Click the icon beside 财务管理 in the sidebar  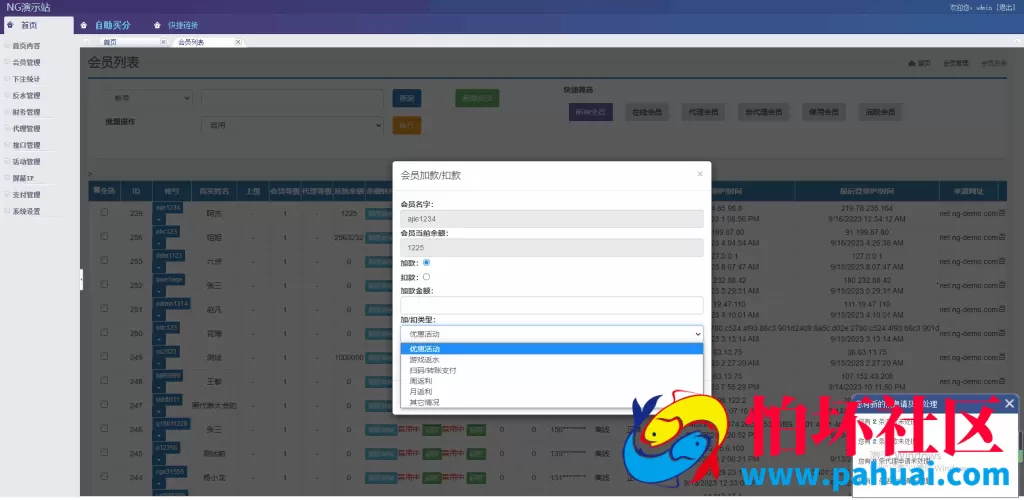(x=7, y=112)
